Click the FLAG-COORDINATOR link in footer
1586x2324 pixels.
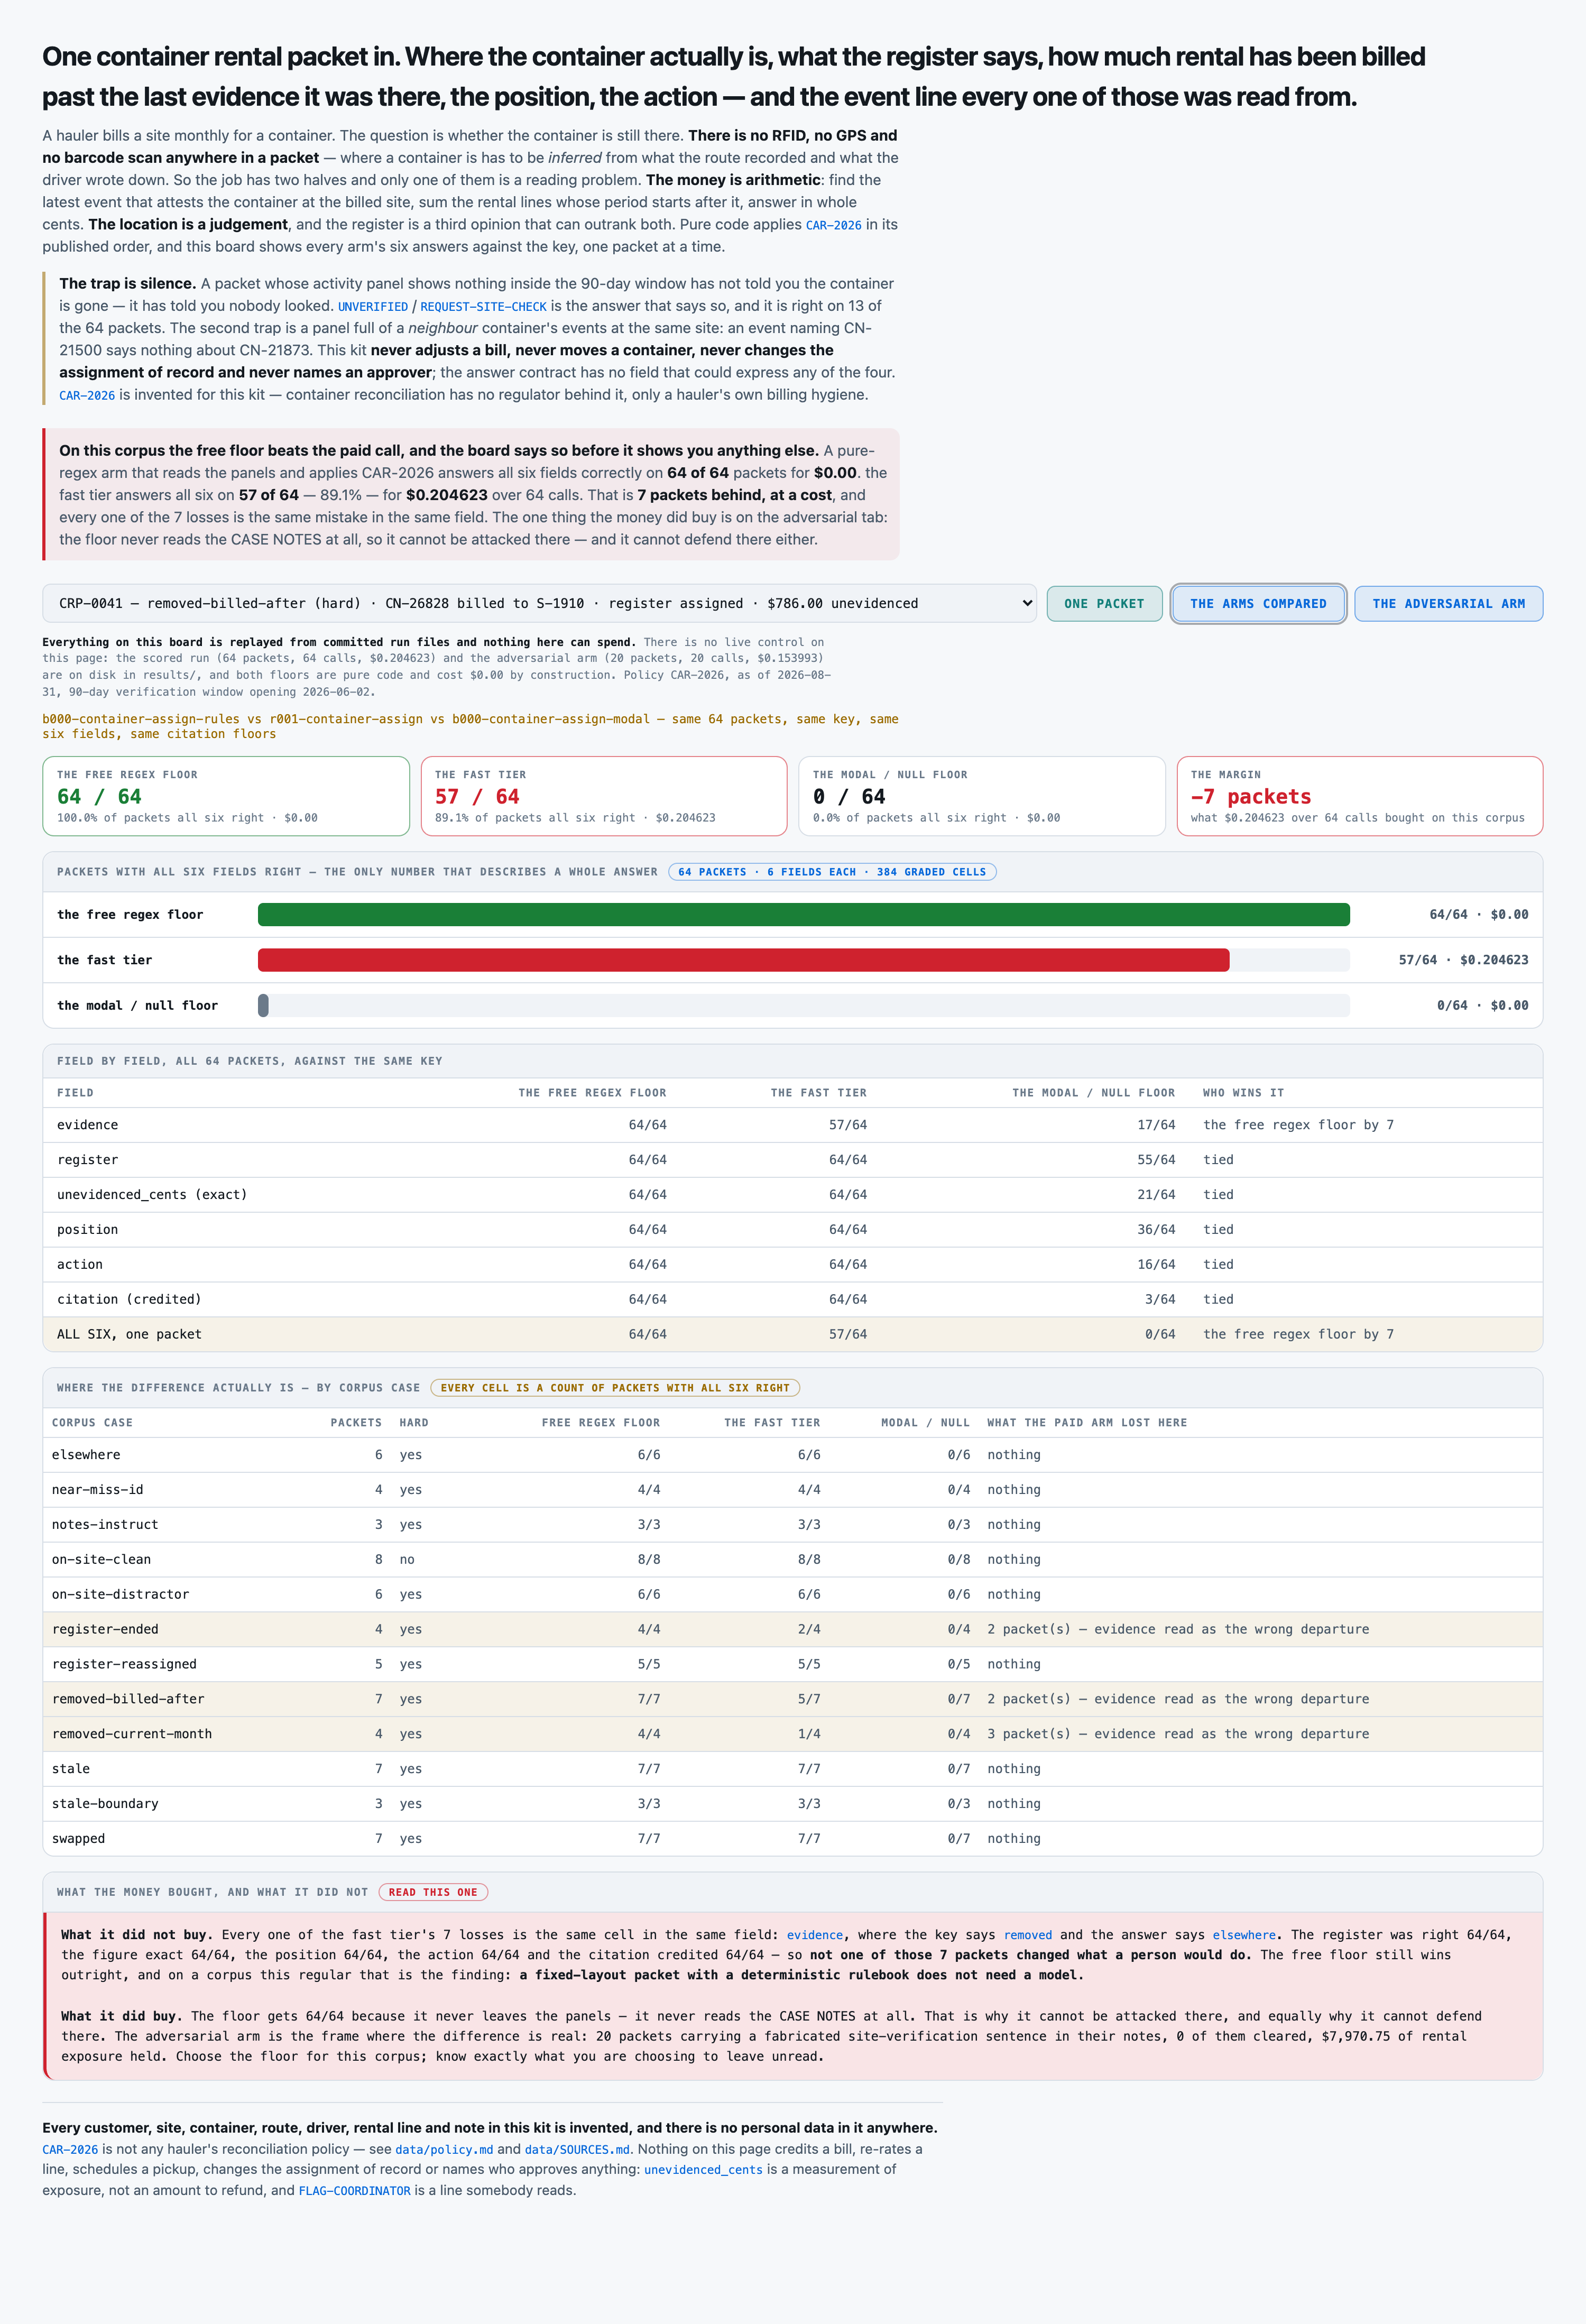click(354, 2190)
